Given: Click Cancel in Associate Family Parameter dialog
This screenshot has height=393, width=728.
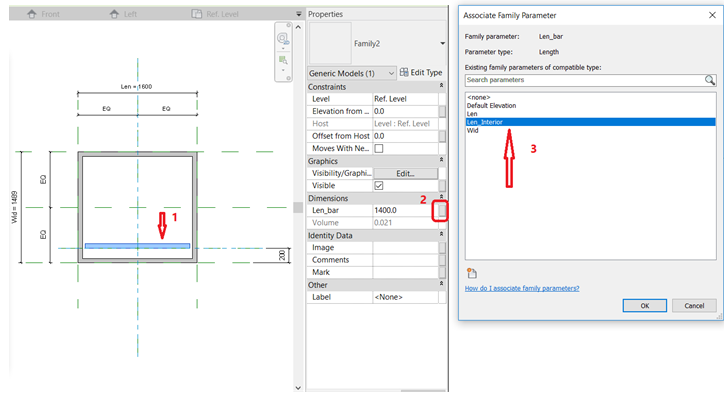Looking at the screenshot, I should click(694, 306).
